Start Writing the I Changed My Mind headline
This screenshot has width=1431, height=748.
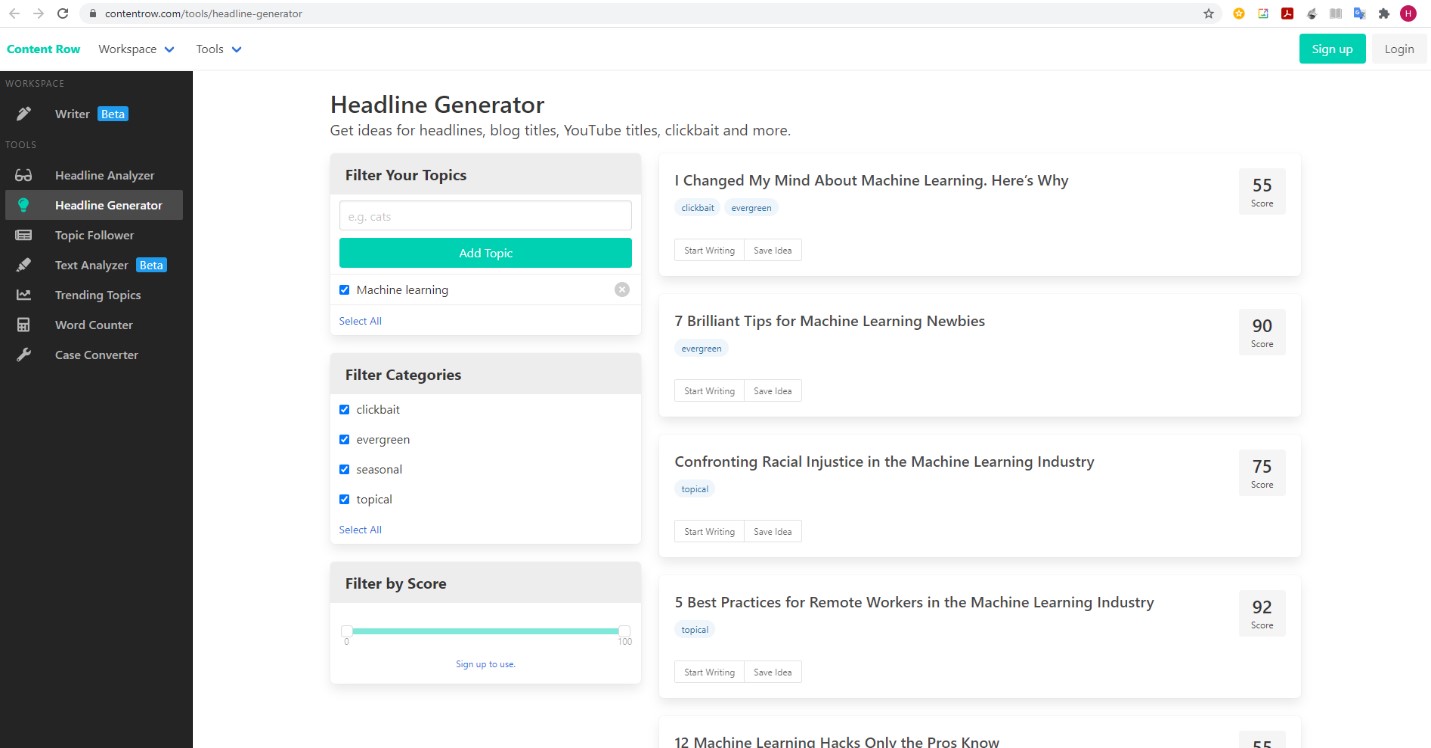(x=709, y=250)
